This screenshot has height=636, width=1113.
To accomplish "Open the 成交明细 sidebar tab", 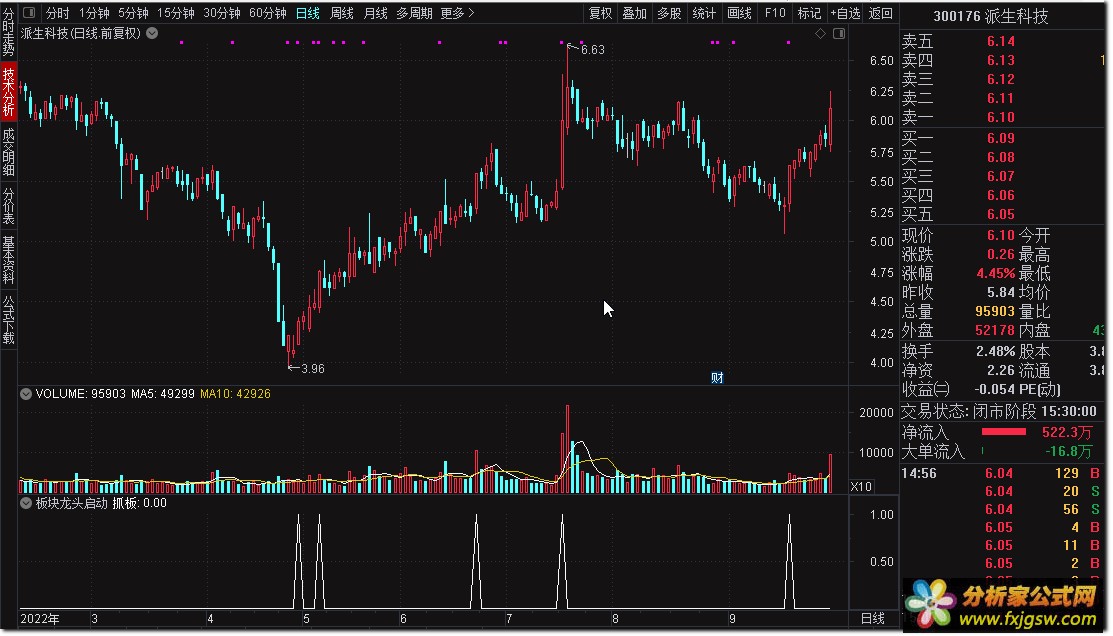I will coord(9,151).
